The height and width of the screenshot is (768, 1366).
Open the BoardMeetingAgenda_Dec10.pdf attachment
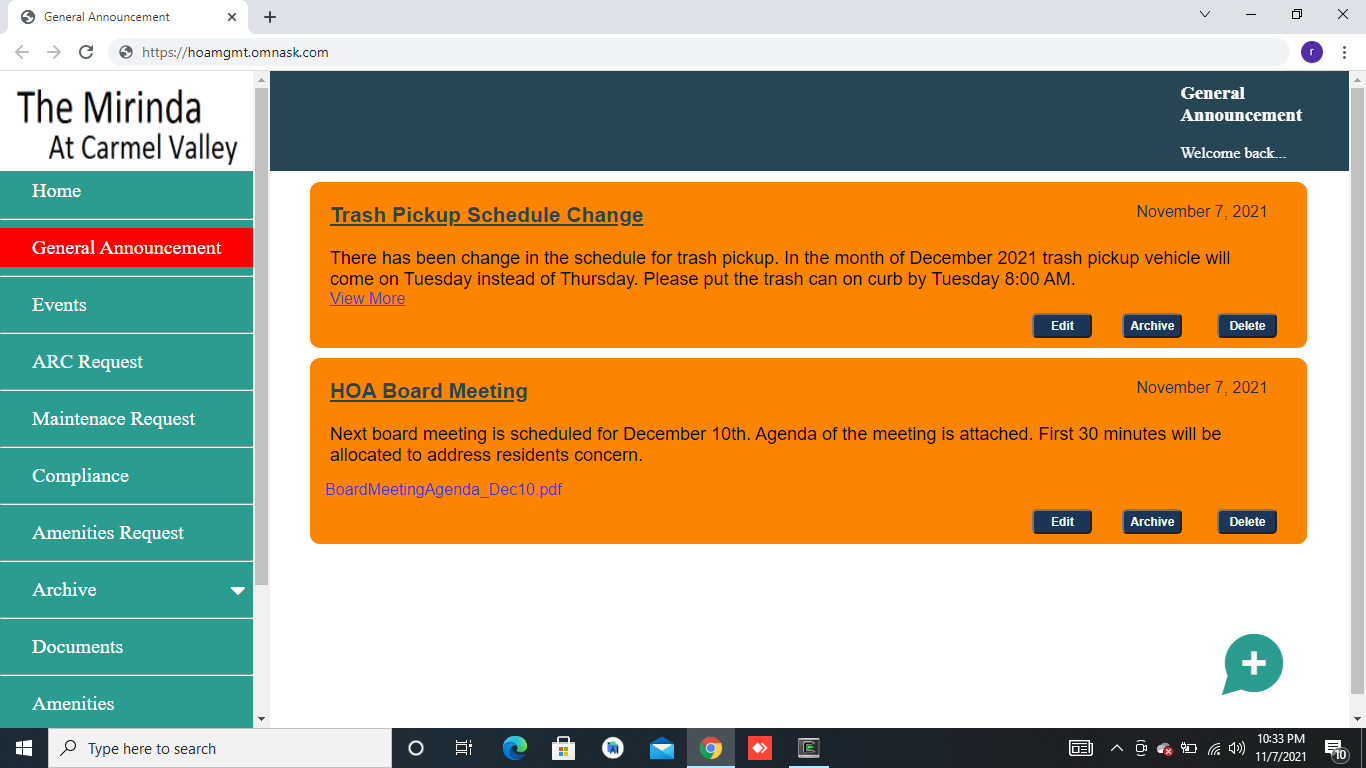pyautogui.click(x=443, y=490)
